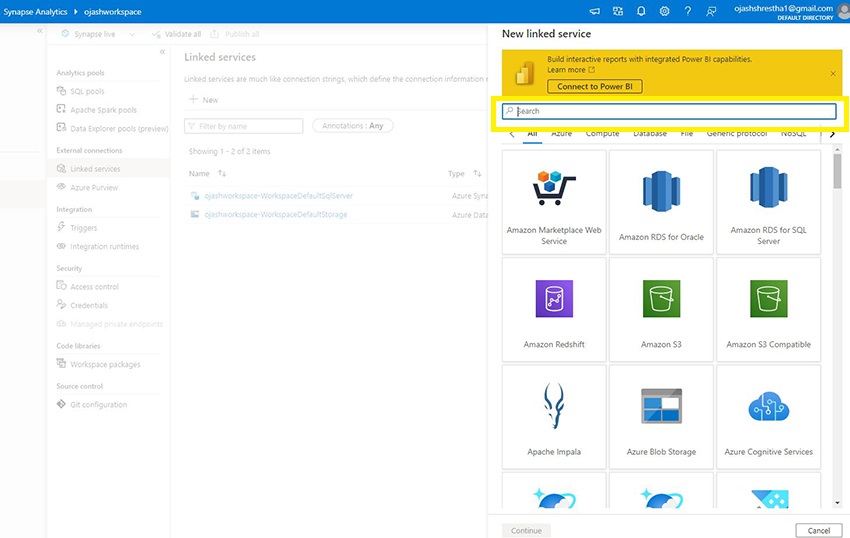This screenshot has width=850, height=538.
Task: Click the Synapse Analytics breadcrumb
Action: click(x=35, y=11)
